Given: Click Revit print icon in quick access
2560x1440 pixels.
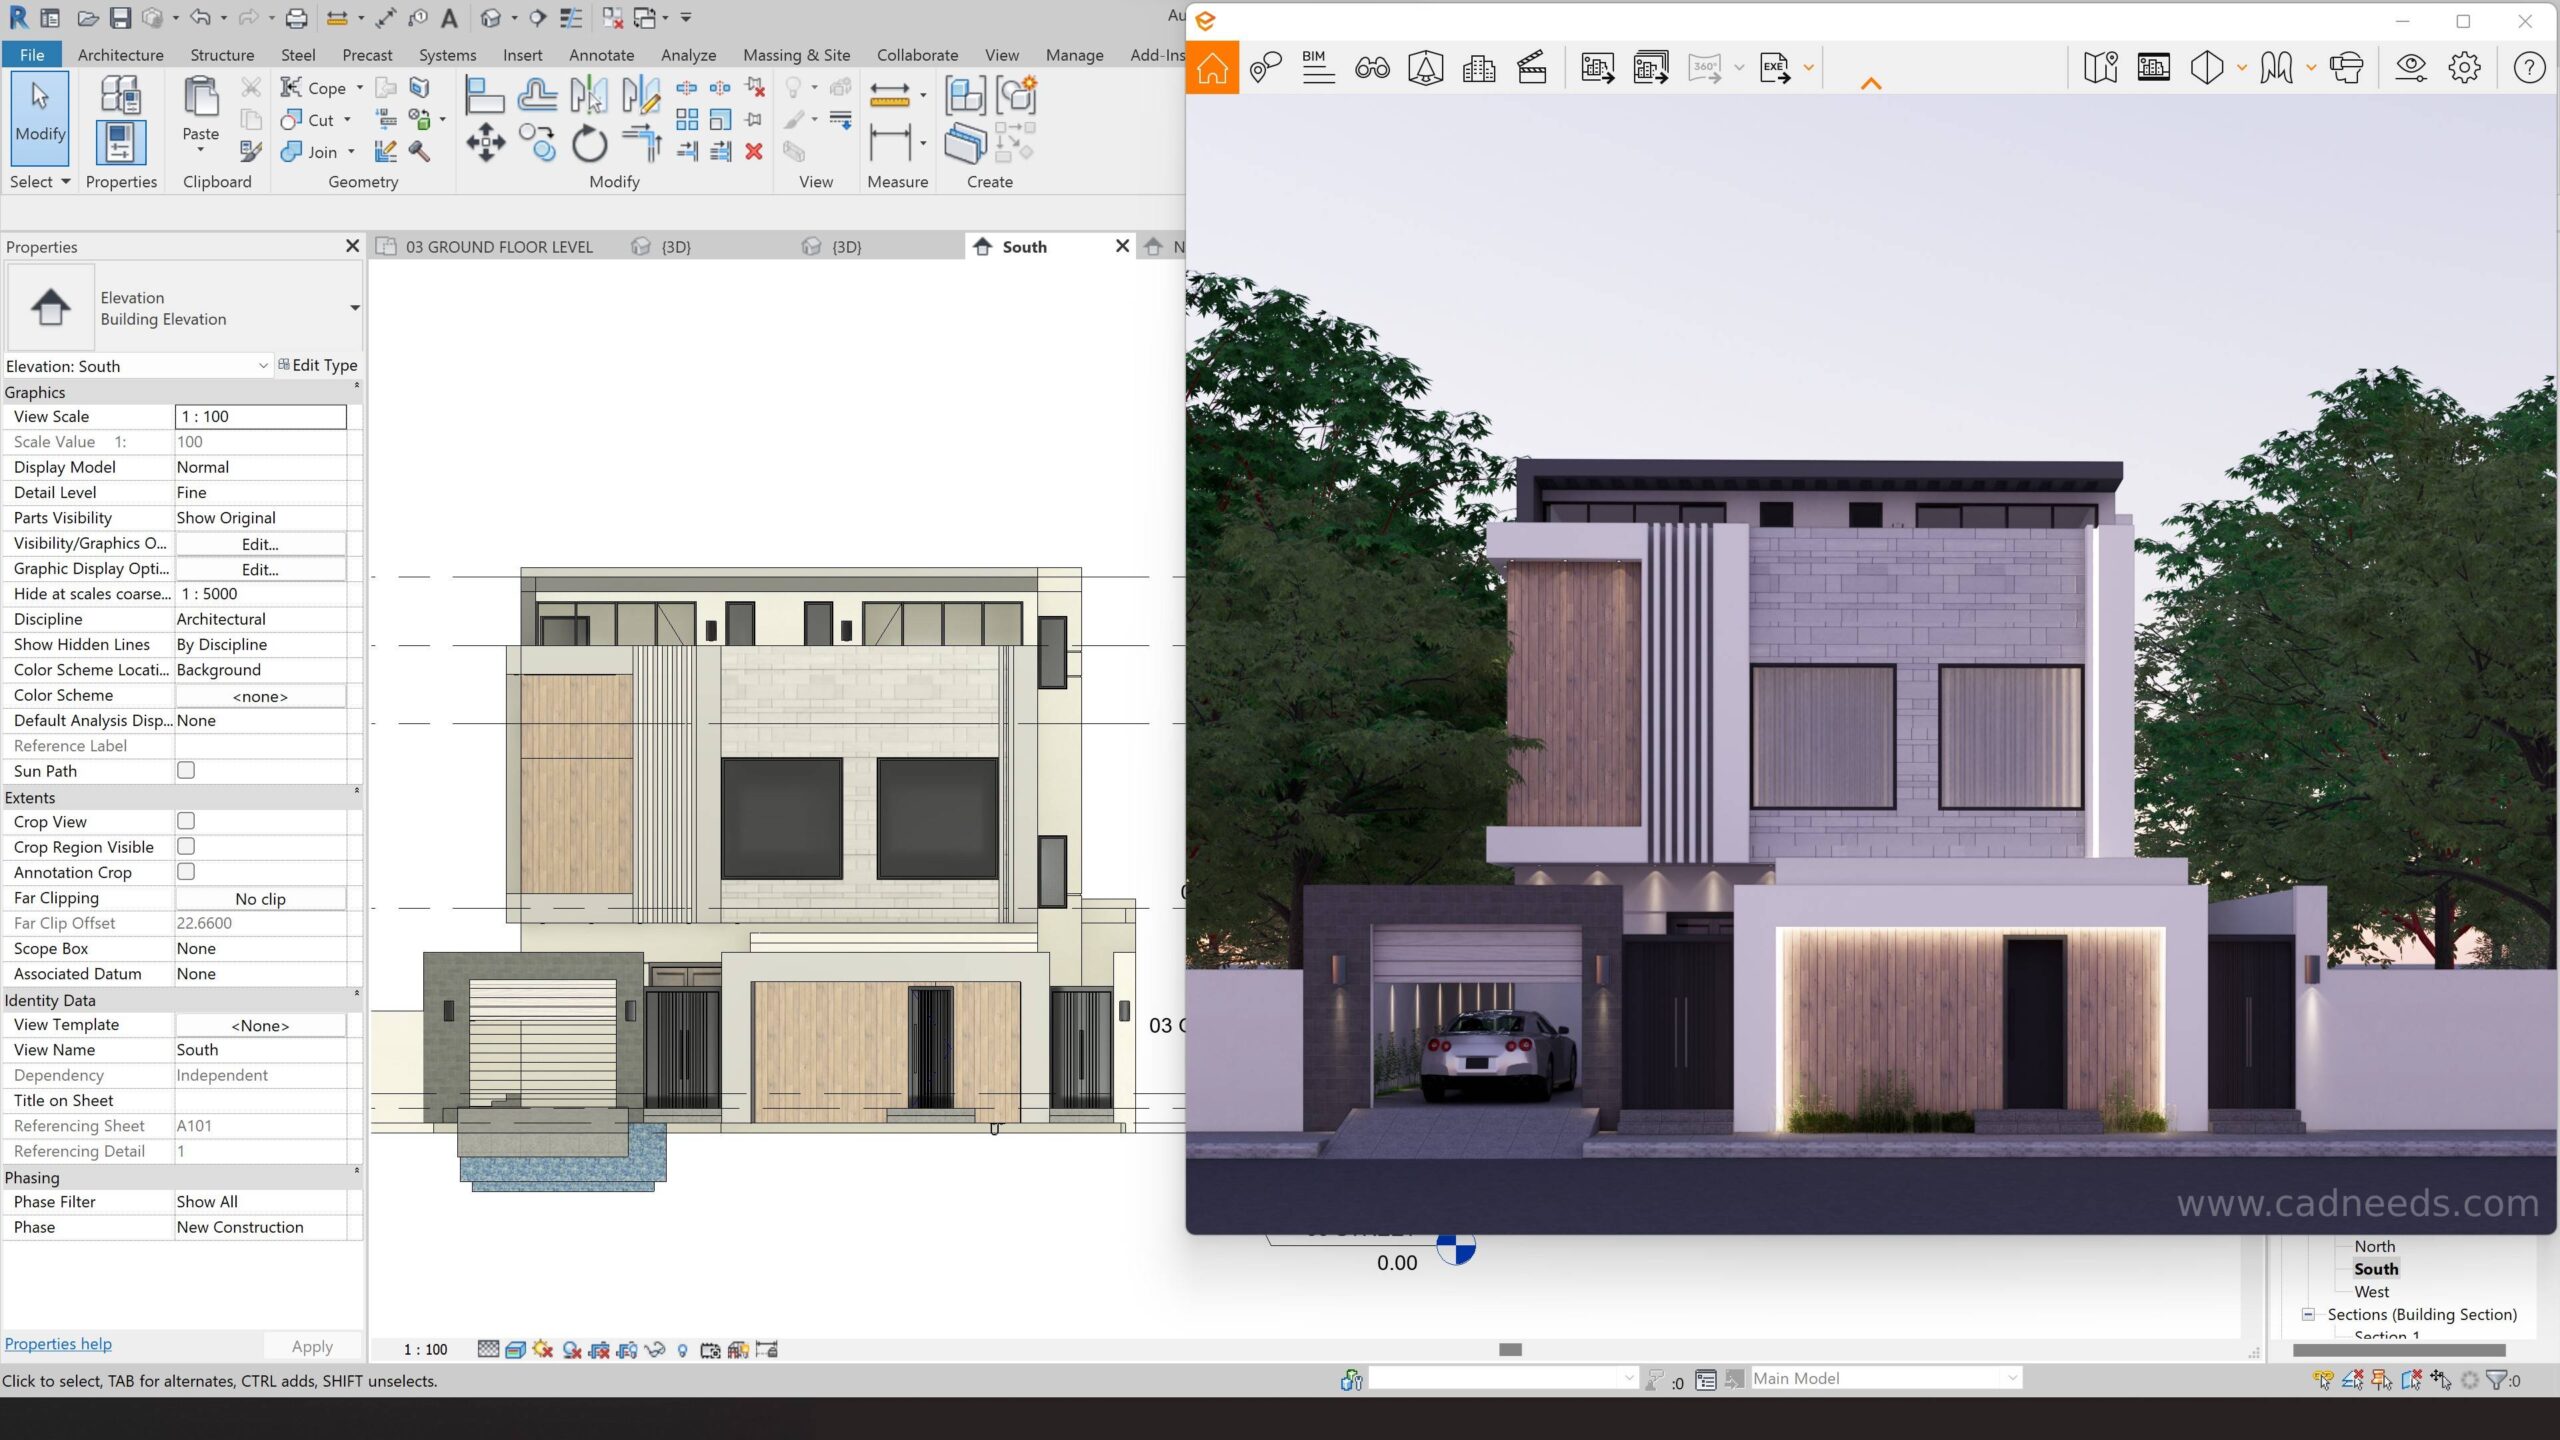Looking at the screenshot, I should tap(296, 18).
